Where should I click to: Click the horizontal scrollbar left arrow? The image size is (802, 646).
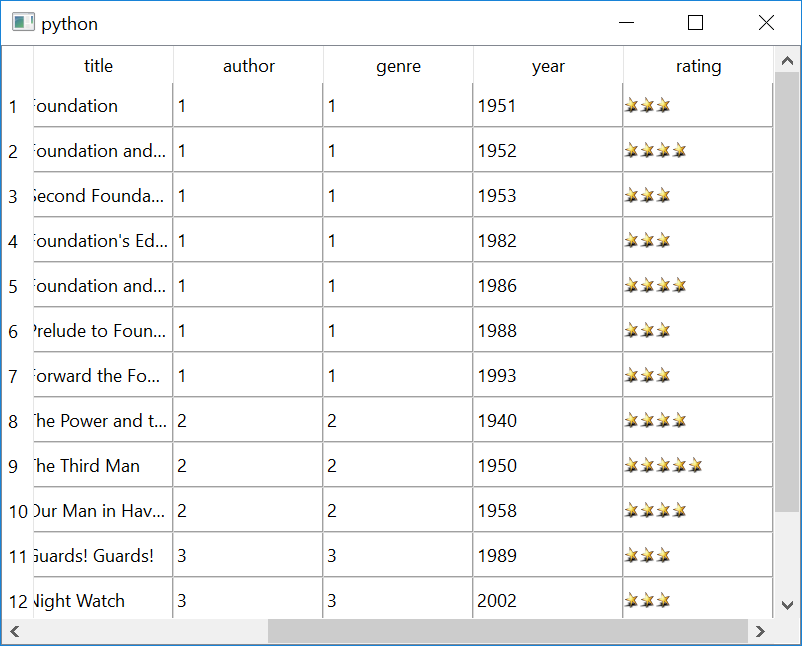coord(14,631)
